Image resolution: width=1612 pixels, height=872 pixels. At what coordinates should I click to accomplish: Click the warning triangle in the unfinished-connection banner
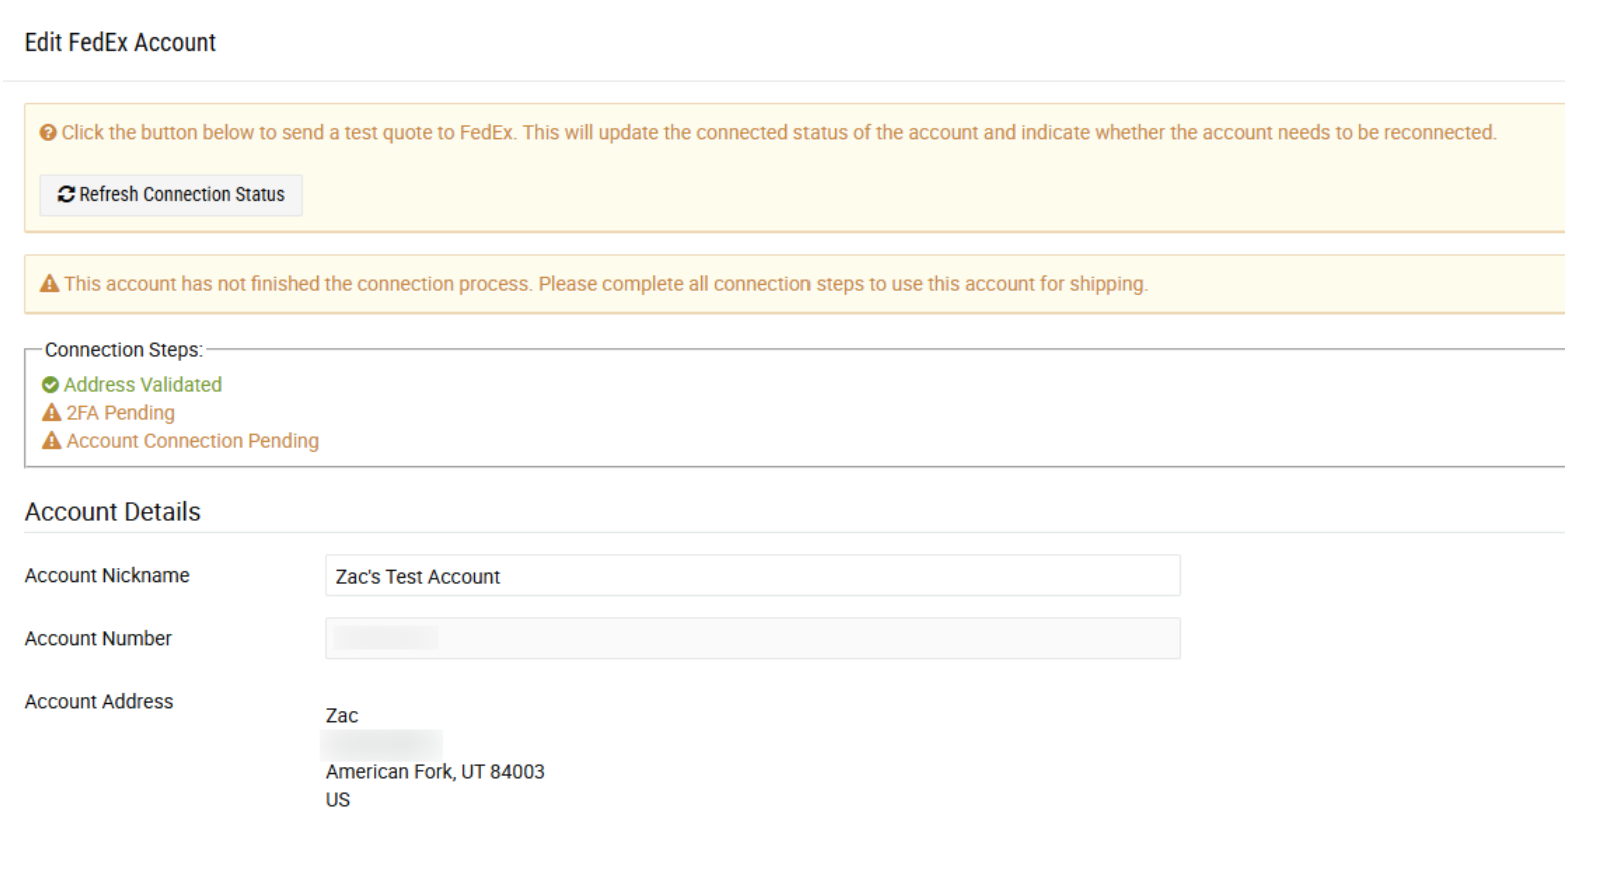[x=50, y=284]
